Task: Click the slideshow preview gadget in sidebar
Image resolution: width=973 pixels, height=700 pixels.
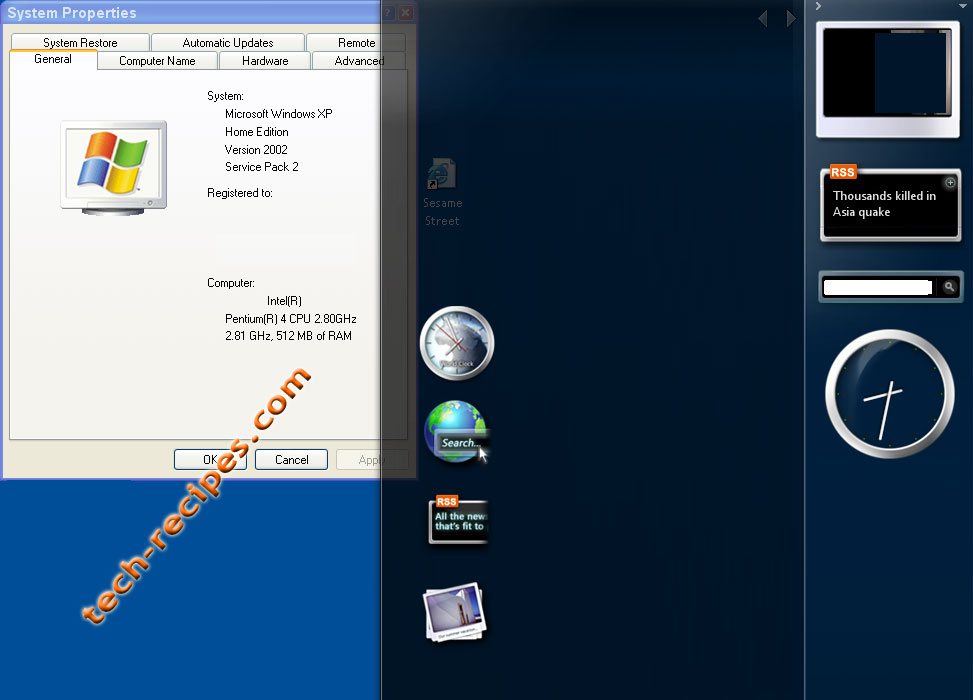Action: pyautogui.click(x=888, y=79)
